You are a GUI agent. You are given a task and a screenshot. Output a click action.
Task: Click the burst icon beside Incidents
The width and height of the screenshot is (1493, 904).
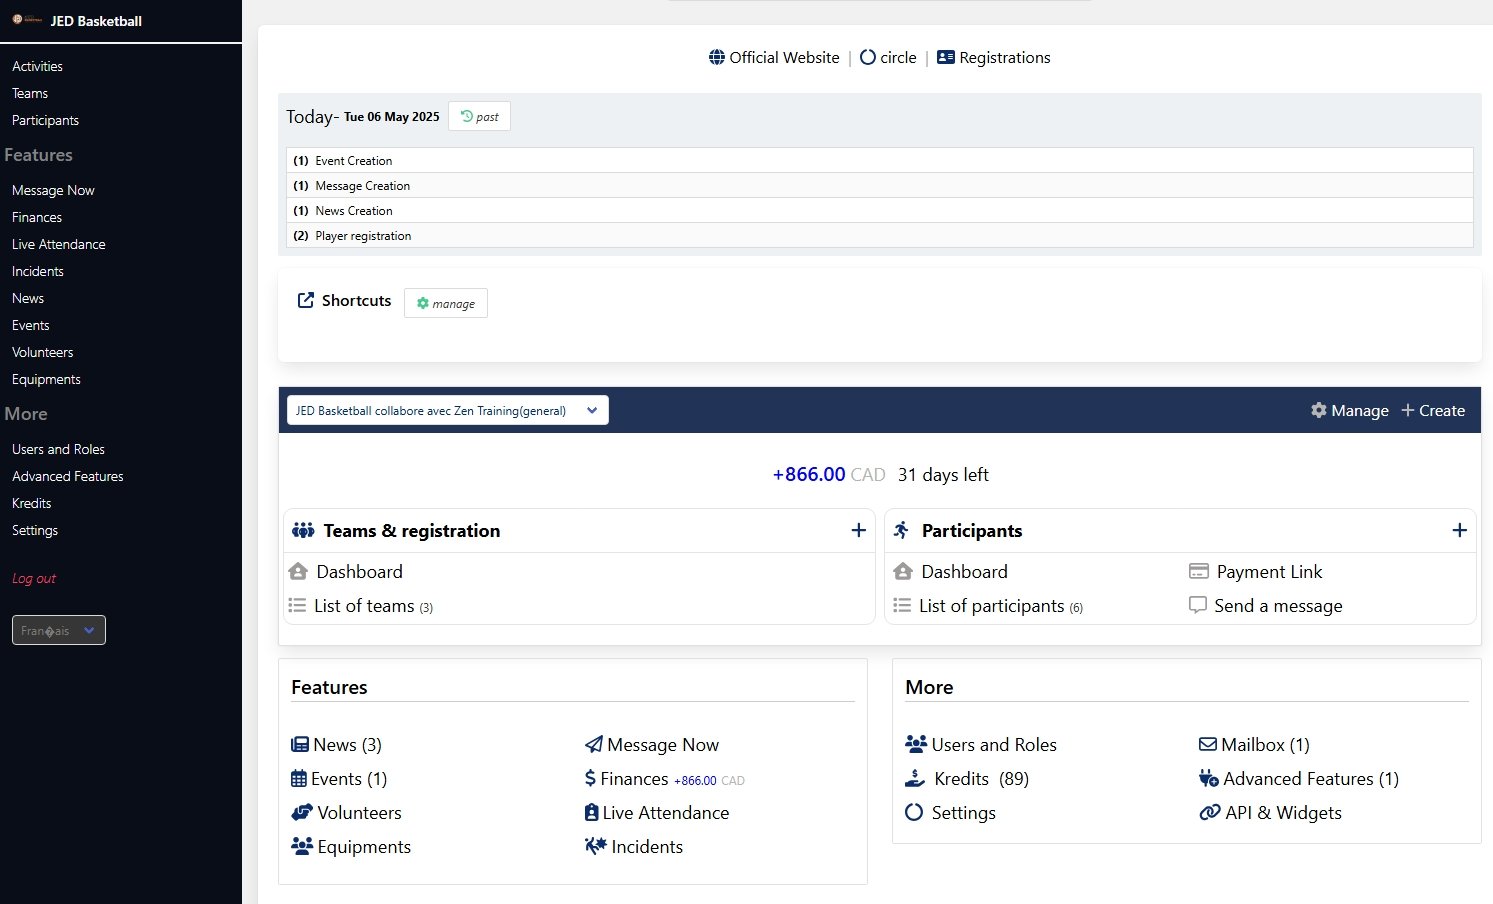tap(596, 846)
